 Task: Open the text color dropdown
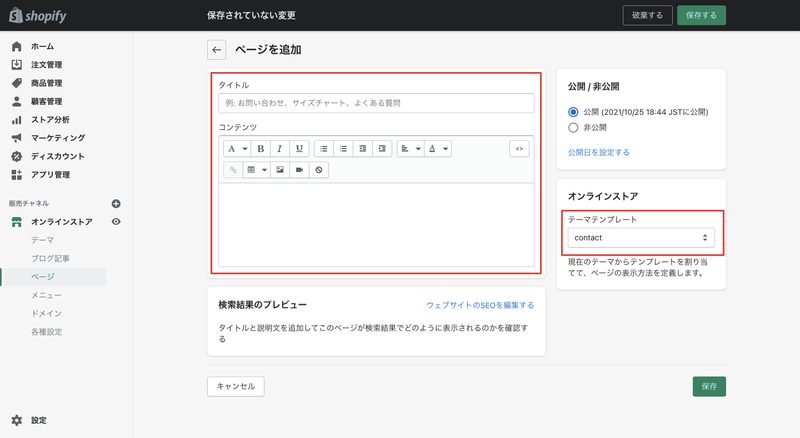[438, 149]
